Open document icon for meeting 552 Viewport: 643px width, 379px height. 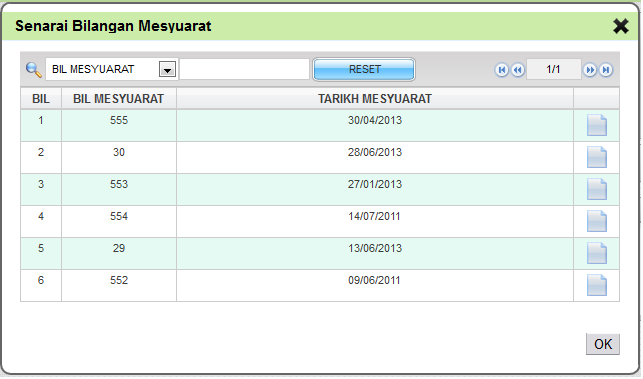597,285
